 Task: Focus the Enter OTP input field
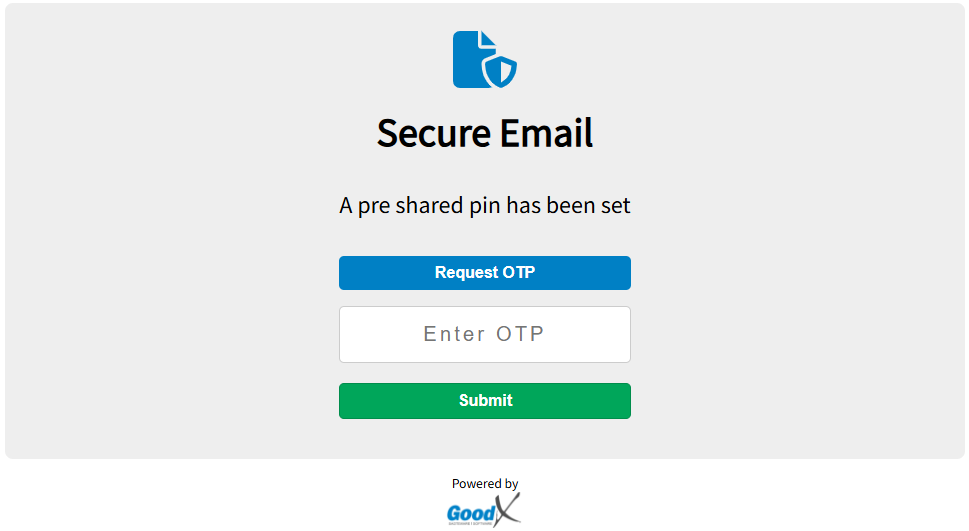click(484, 334)
